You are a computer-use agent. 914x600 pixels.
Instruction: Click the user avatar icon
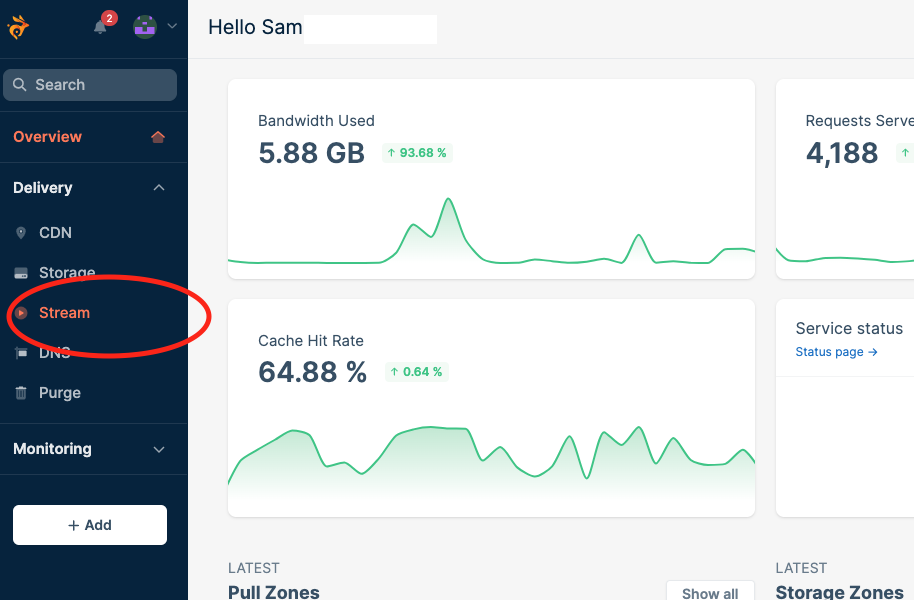pos(145,27)
